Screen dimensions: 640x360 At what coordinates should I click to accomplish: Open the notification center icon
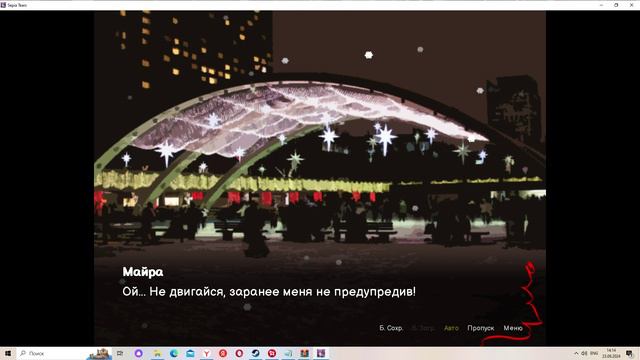[630, 353]
